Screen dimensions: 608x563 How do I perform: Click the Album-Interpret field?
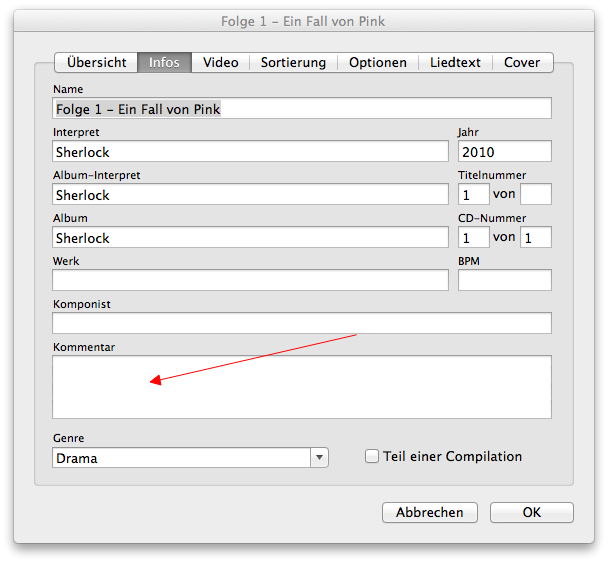pyautogui.click(x=250, y=195)
